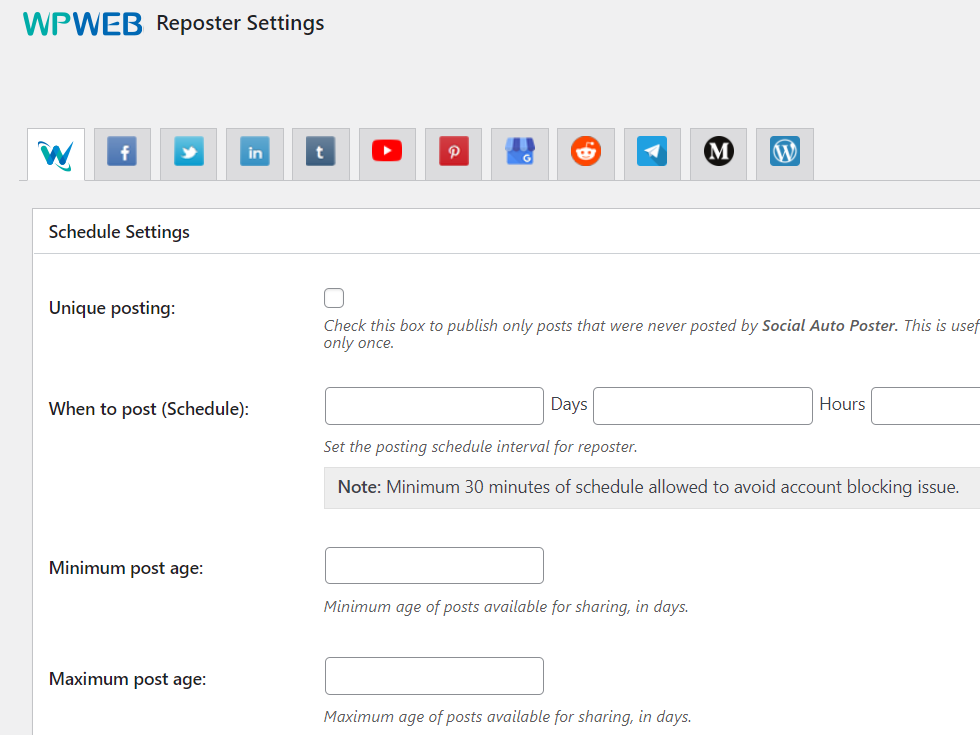980x735 pixels.
Task: Click the Minimum post age label
Action: coord(126,568)
